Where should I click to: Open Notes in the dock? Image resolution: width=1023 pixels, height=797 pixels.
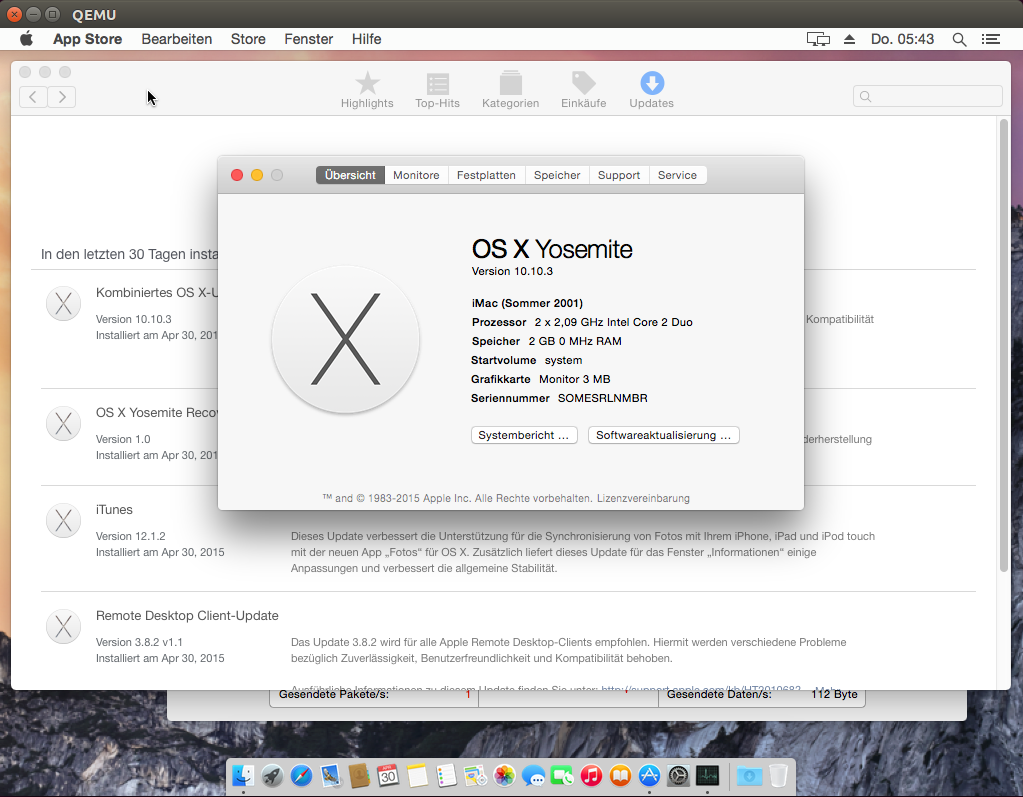(417, 775)
